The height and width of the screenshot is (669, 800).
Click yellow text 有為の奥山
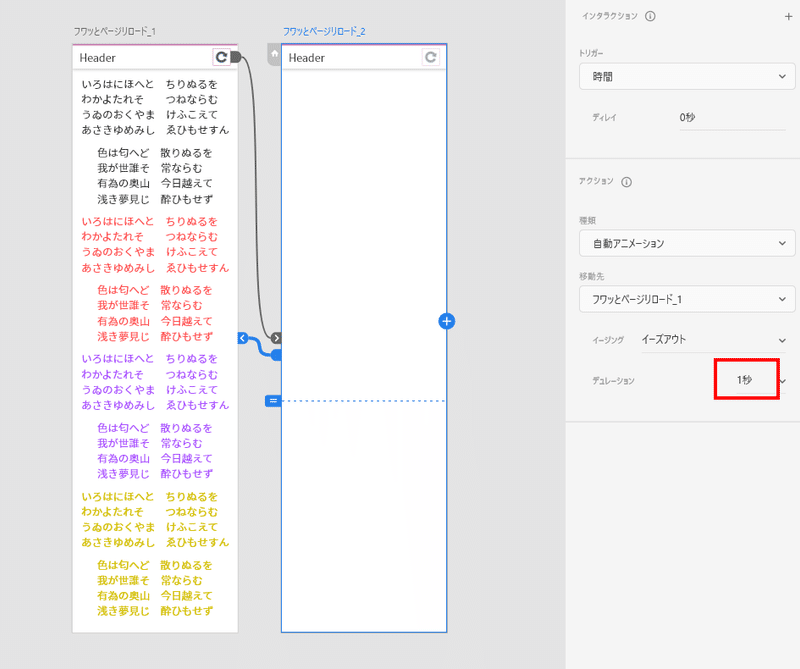point(123,596)
